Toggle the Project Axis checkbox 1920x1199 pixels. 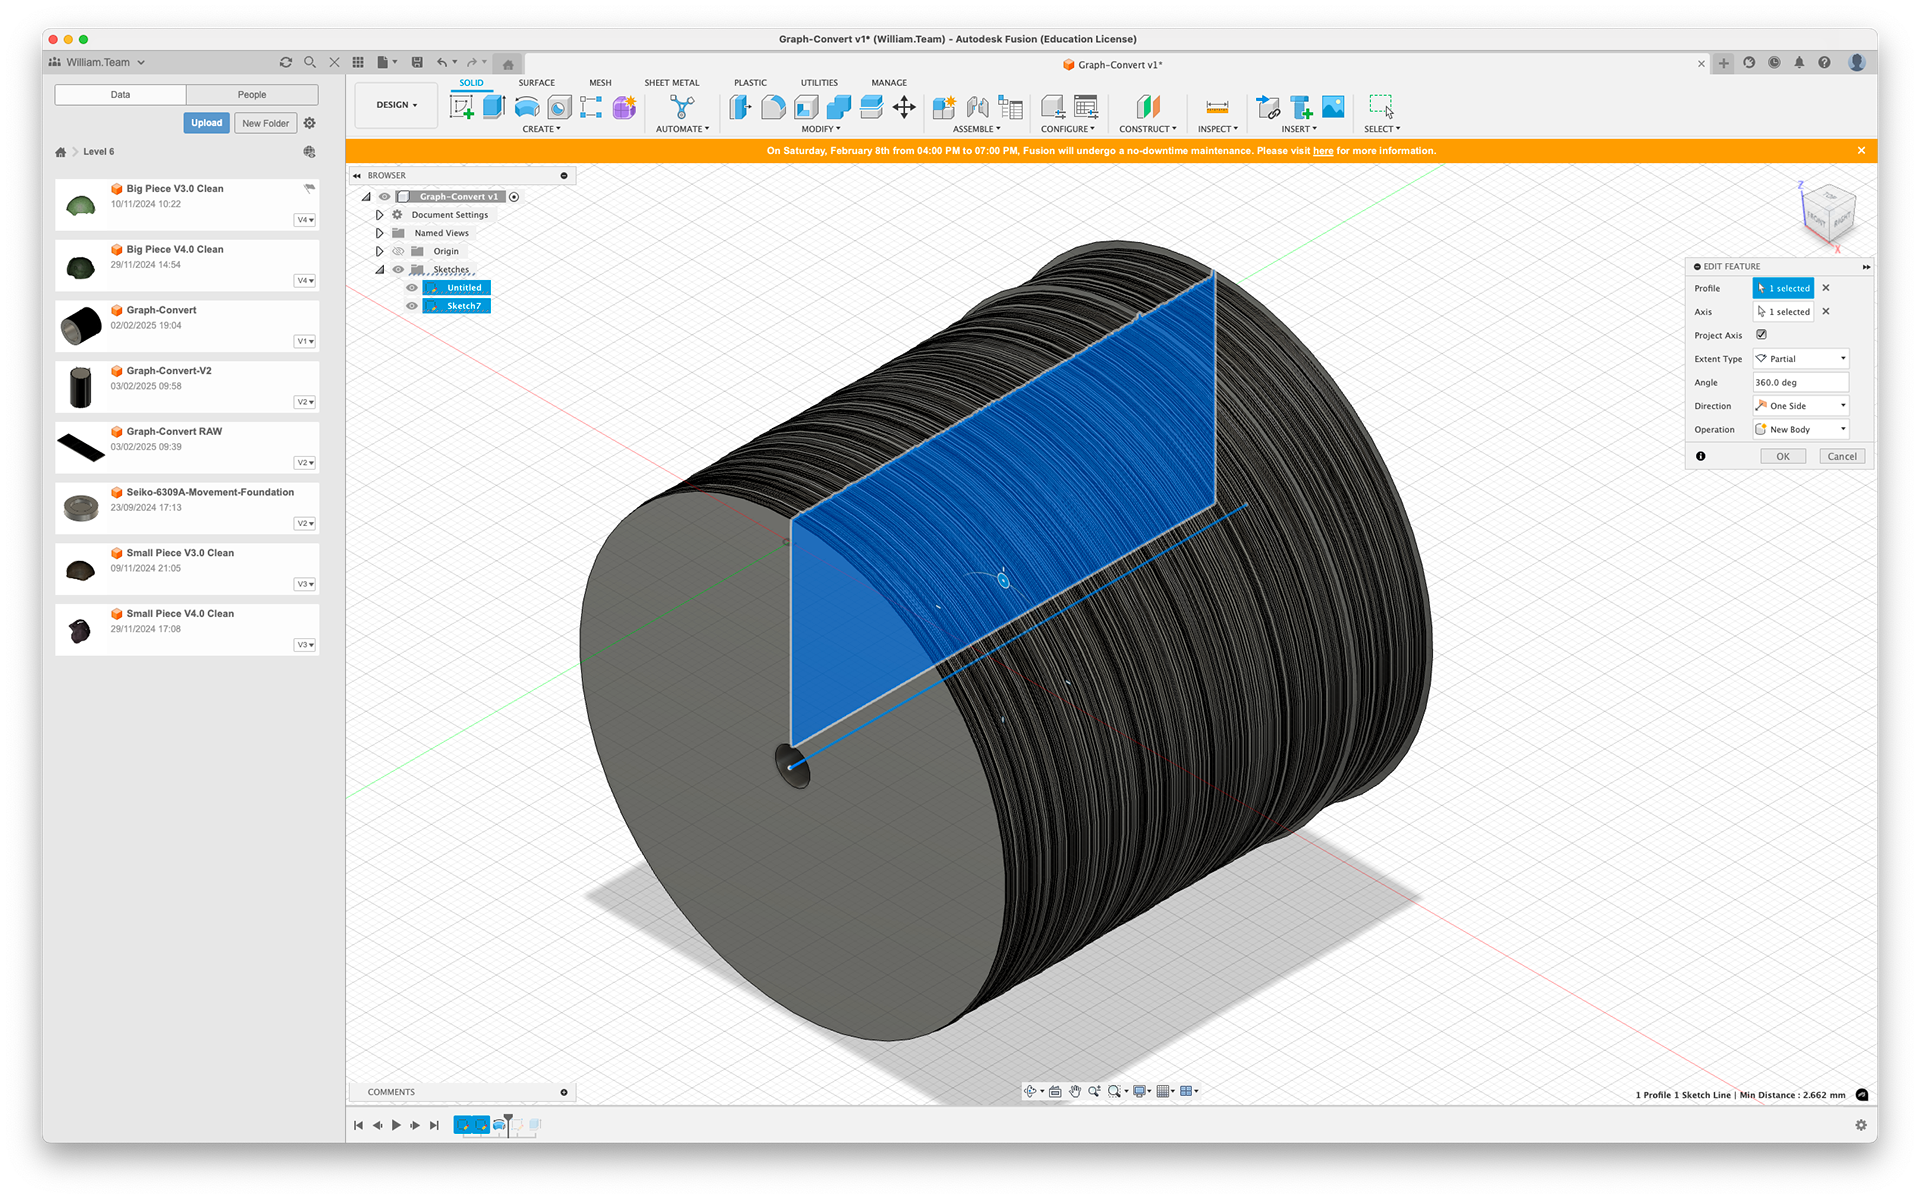(x=1761, y=335)
